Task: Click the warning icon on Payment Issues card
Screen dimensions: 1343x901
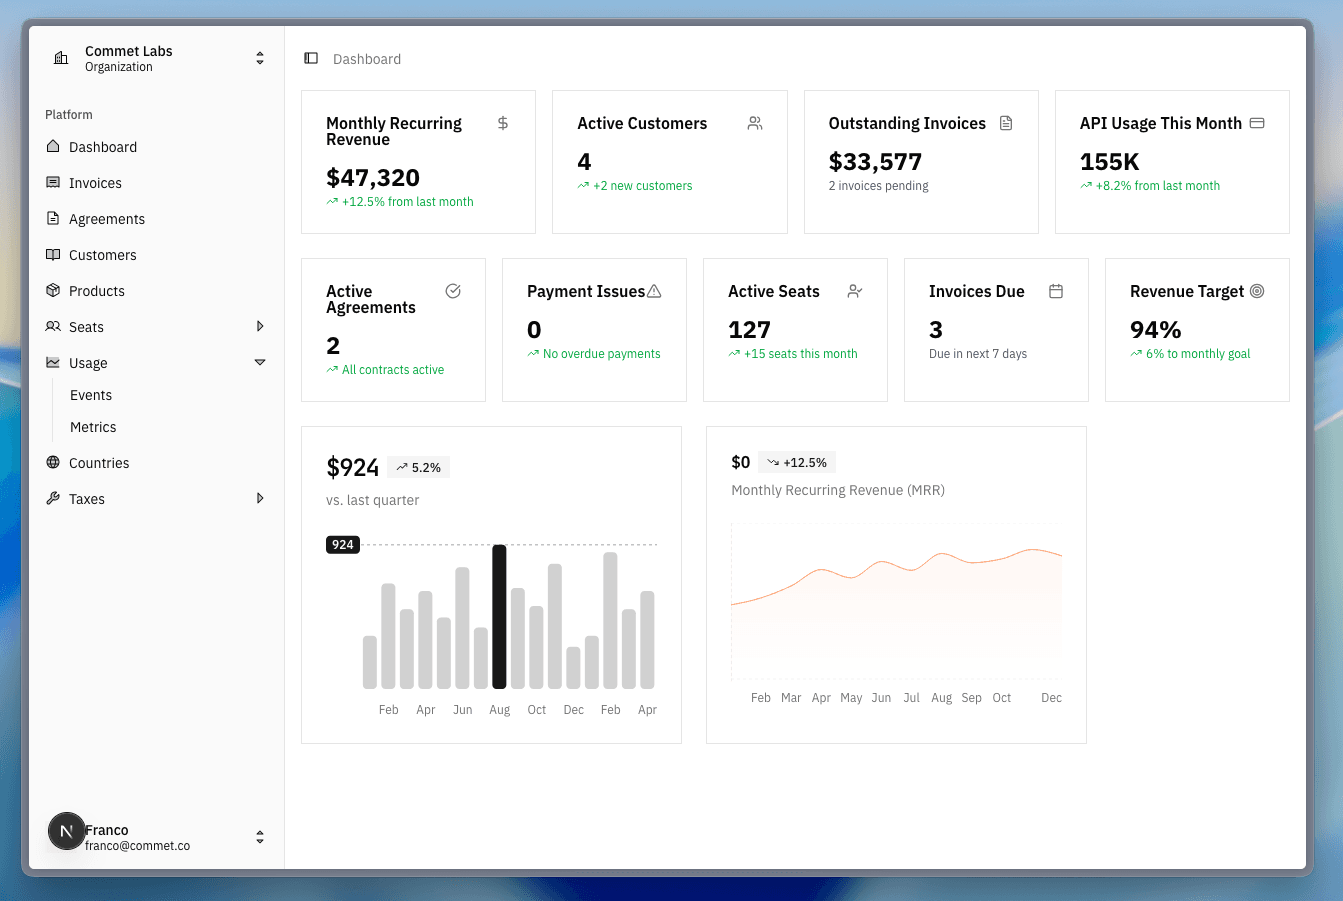Action: [x=654, y=290]
